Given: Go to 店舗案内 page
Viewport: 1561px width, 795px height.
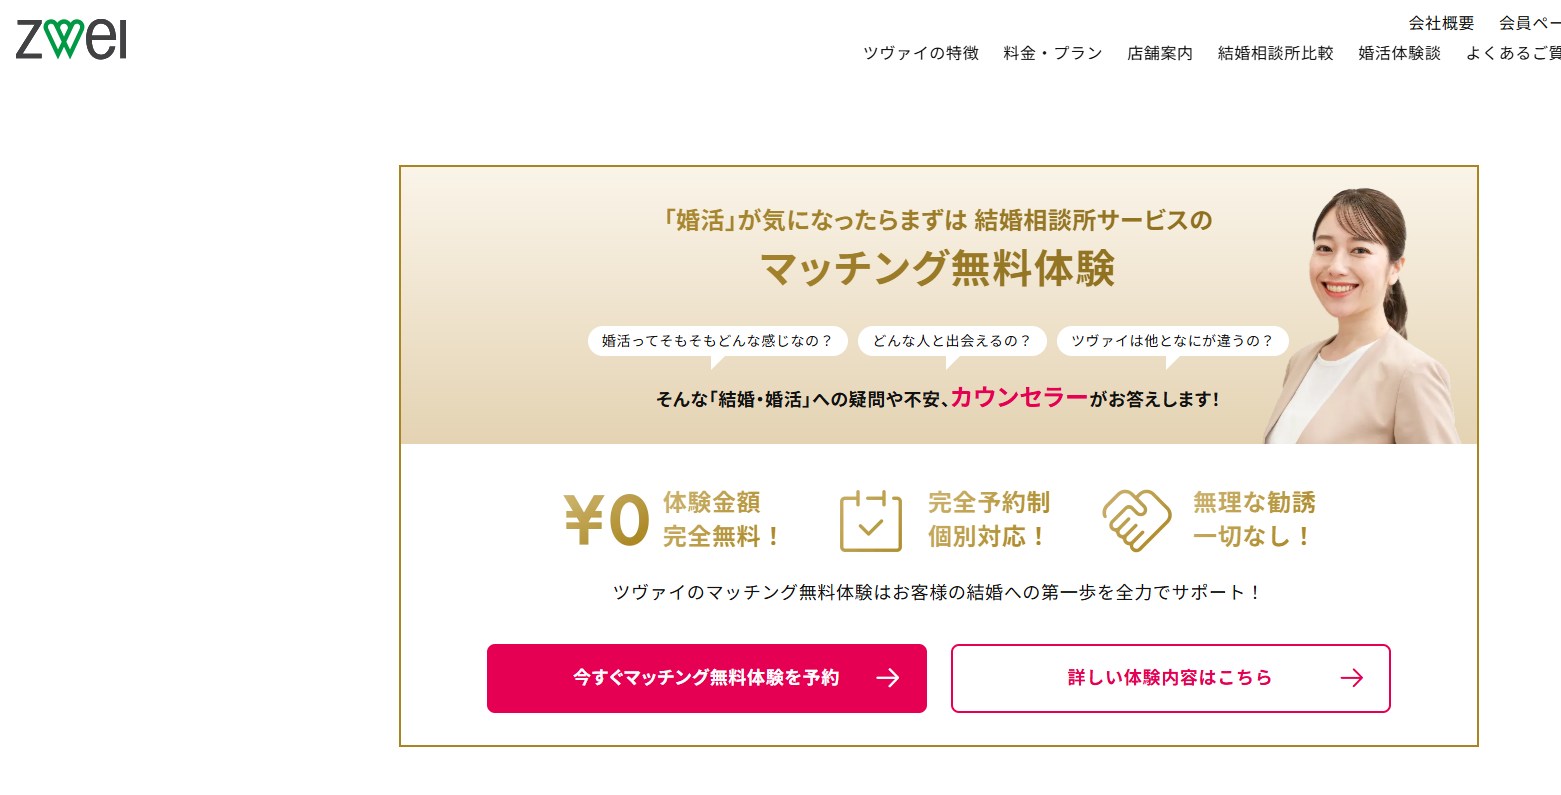Looking at the screenshot, I should 1159,53.
